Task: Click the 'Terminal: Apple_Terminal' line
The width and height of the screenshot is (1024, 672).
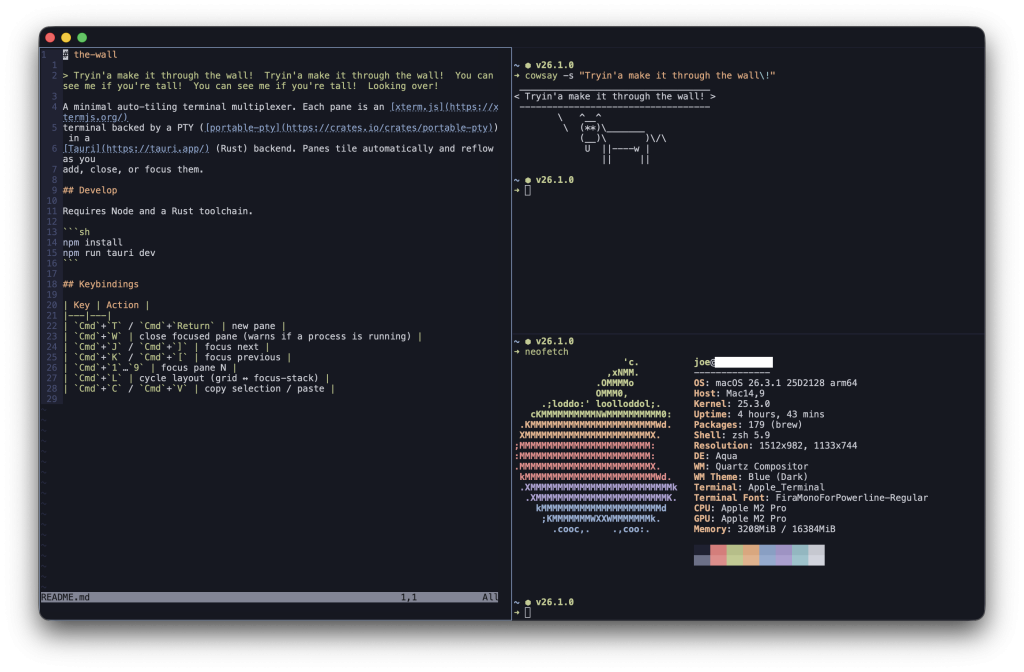Action: pyautogui.click(x=759, y=488)
